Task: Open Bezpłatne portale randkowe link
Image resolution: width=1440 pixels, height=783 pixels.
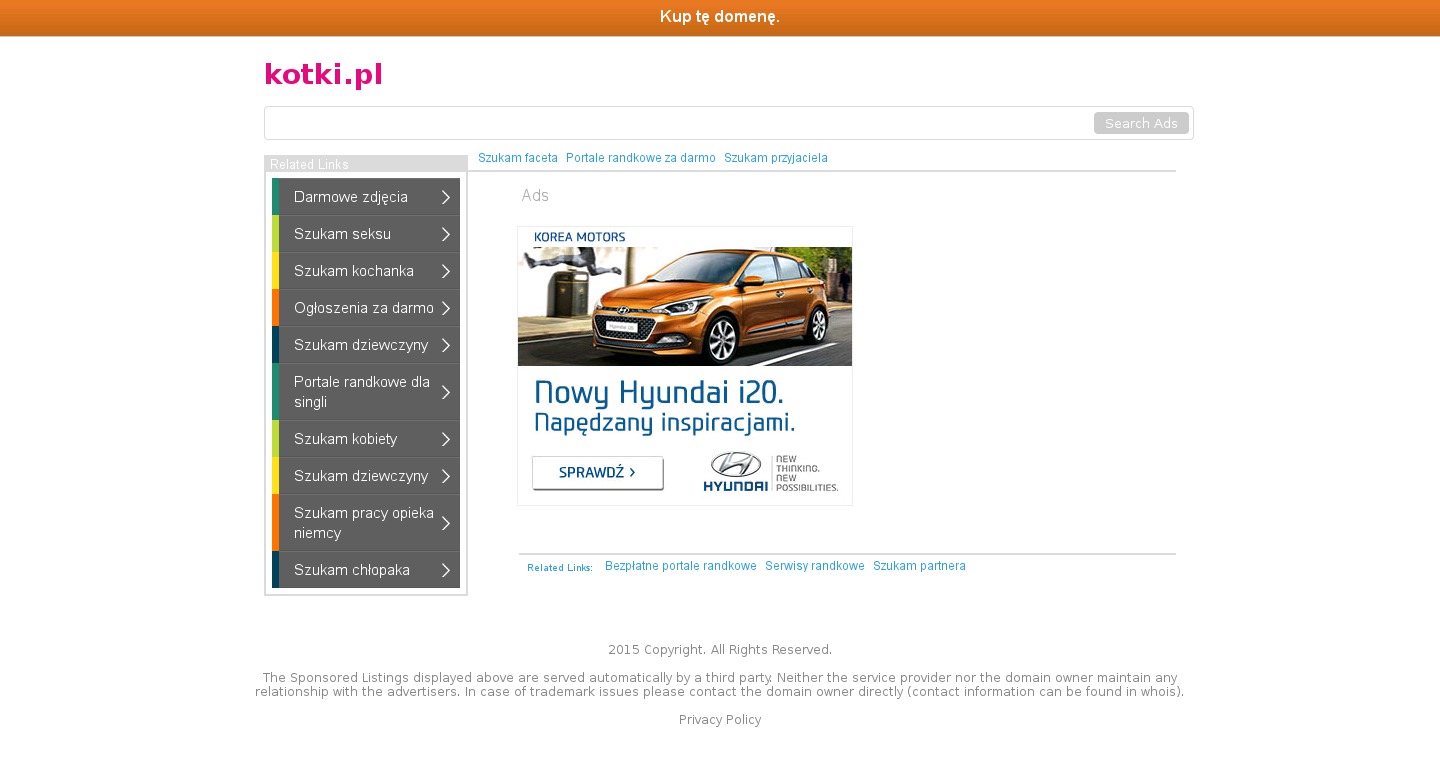Action: [680, 566]
